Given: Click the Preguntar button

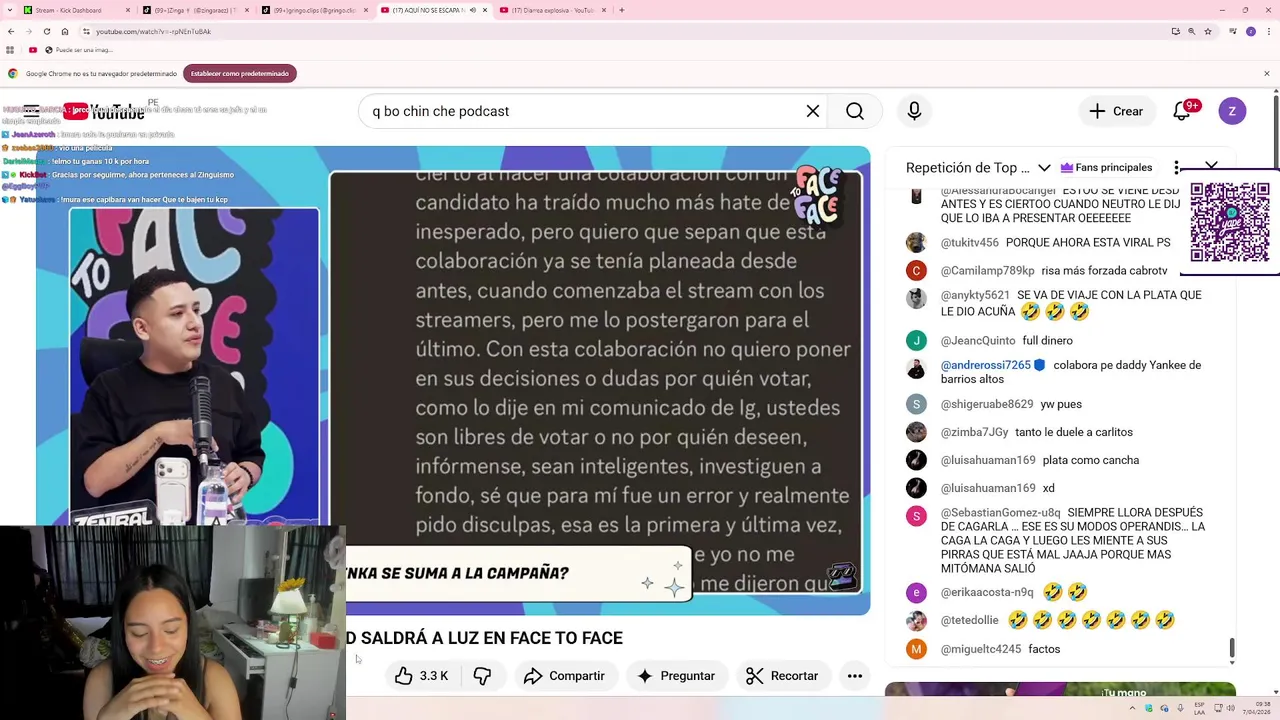Looking at the screenshot, I should [x=676, y=676].
